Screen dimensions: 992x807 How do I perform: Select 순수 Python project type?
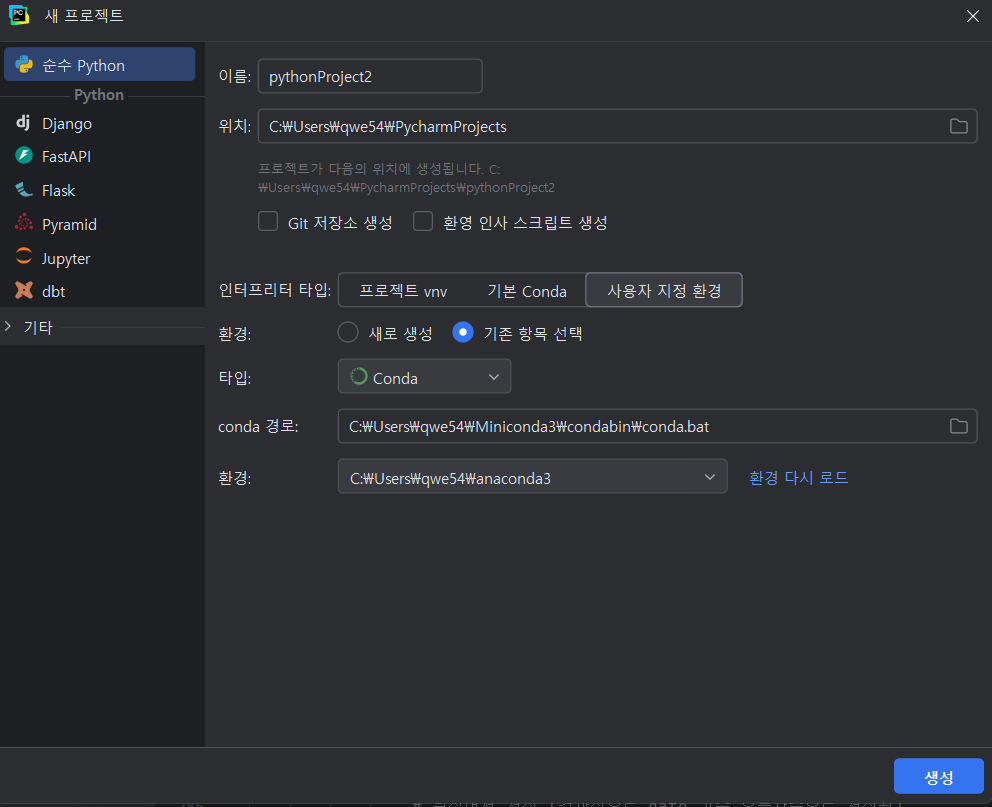tap(99, 65)
